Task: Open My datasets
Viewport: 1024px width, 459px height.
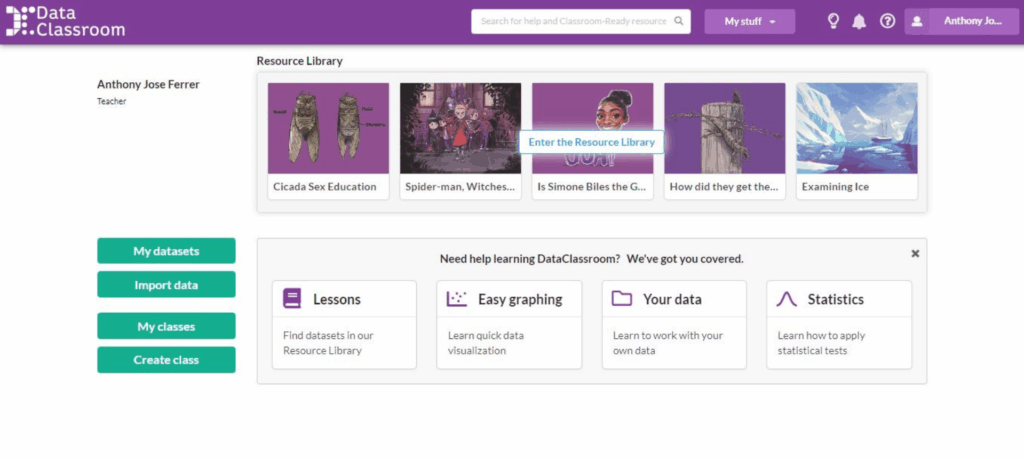Action: point(167,251)
